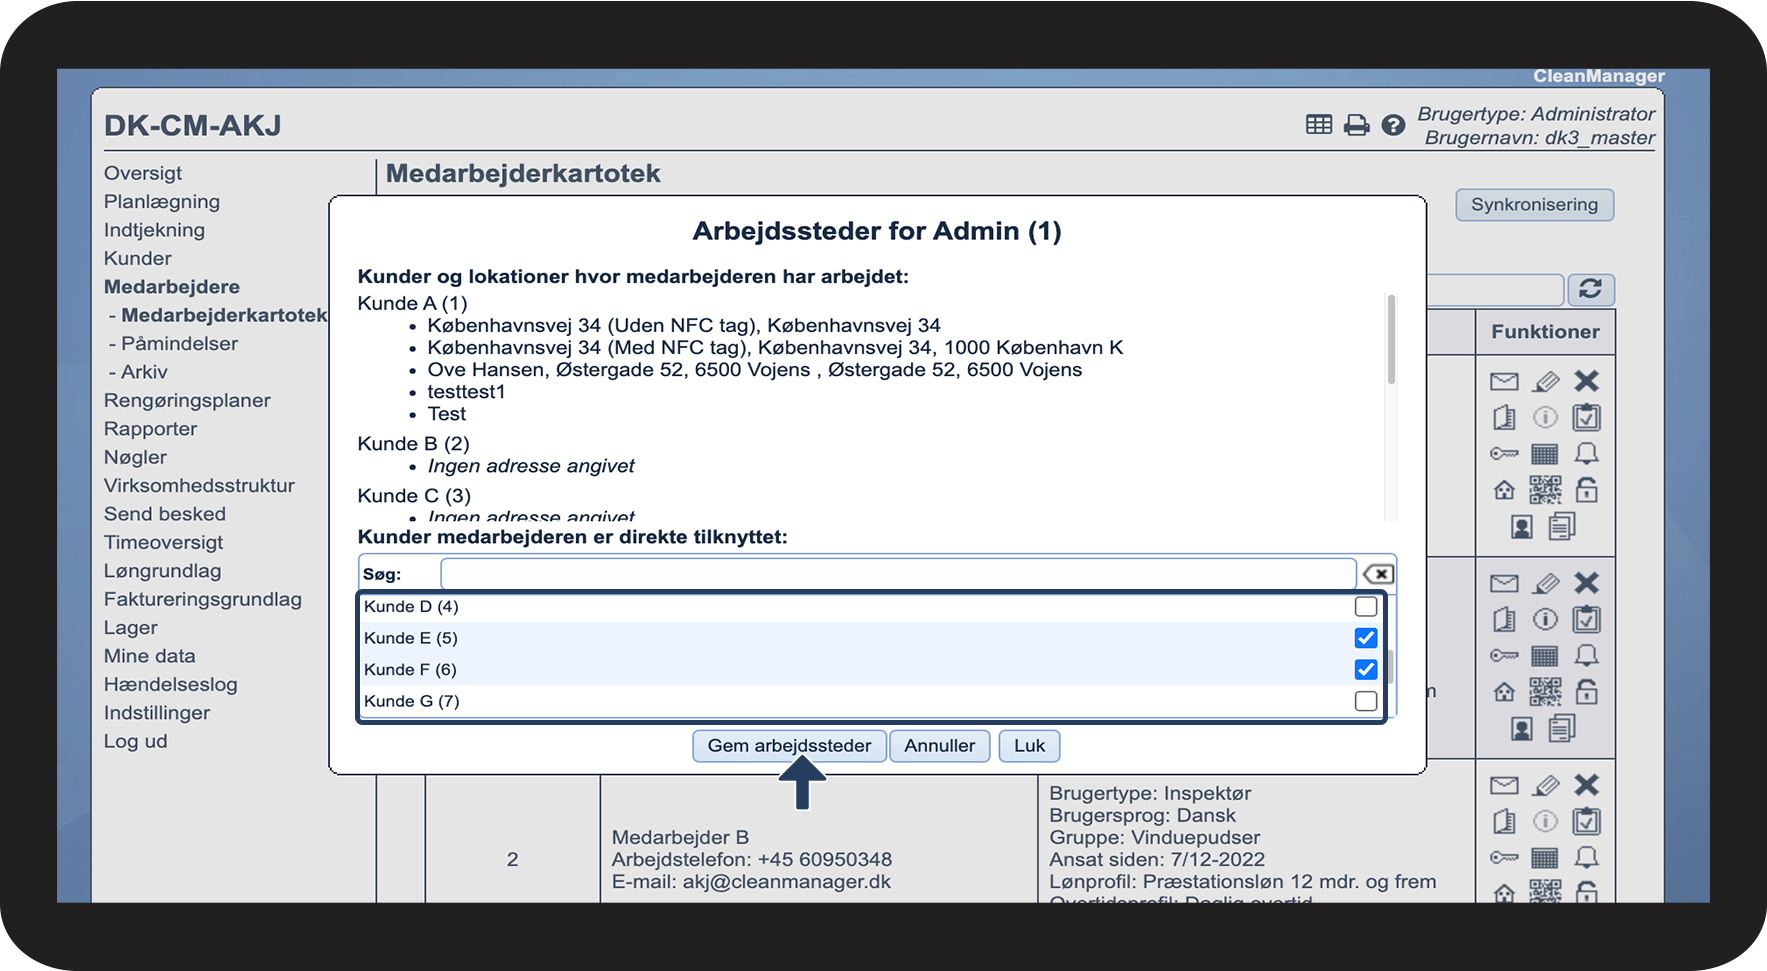Click the key icon in the first Funktioner row
The height and width of the screenshot is (971, 1767).
pyautogui.click(x=1504, y=454)
